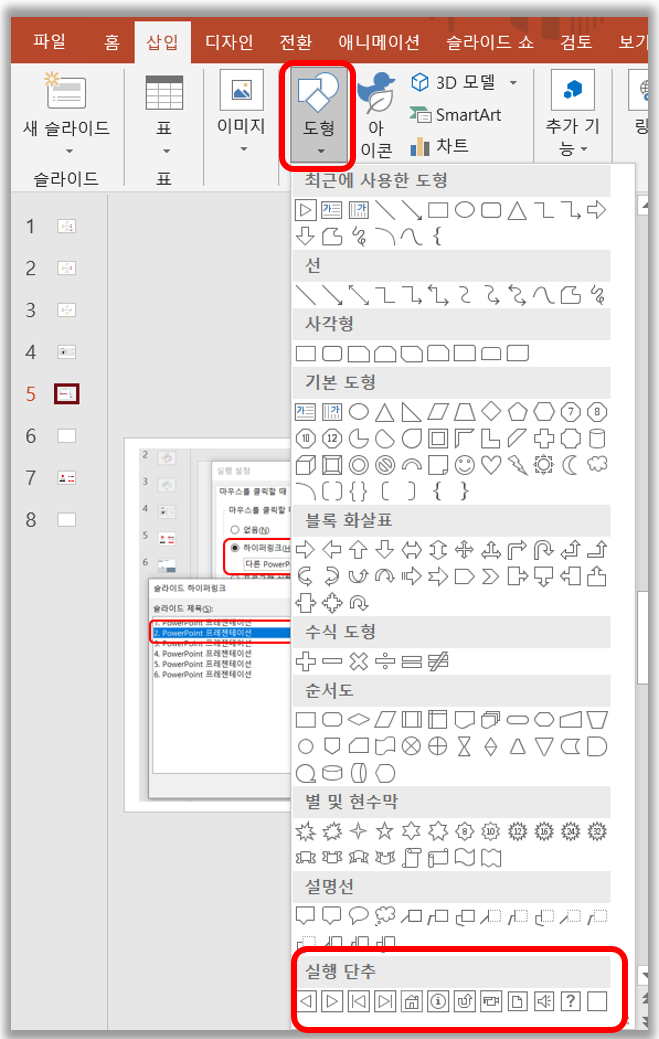Select the double-arrow line shape
Viewport: 659px width, 1039px height.
358,295
